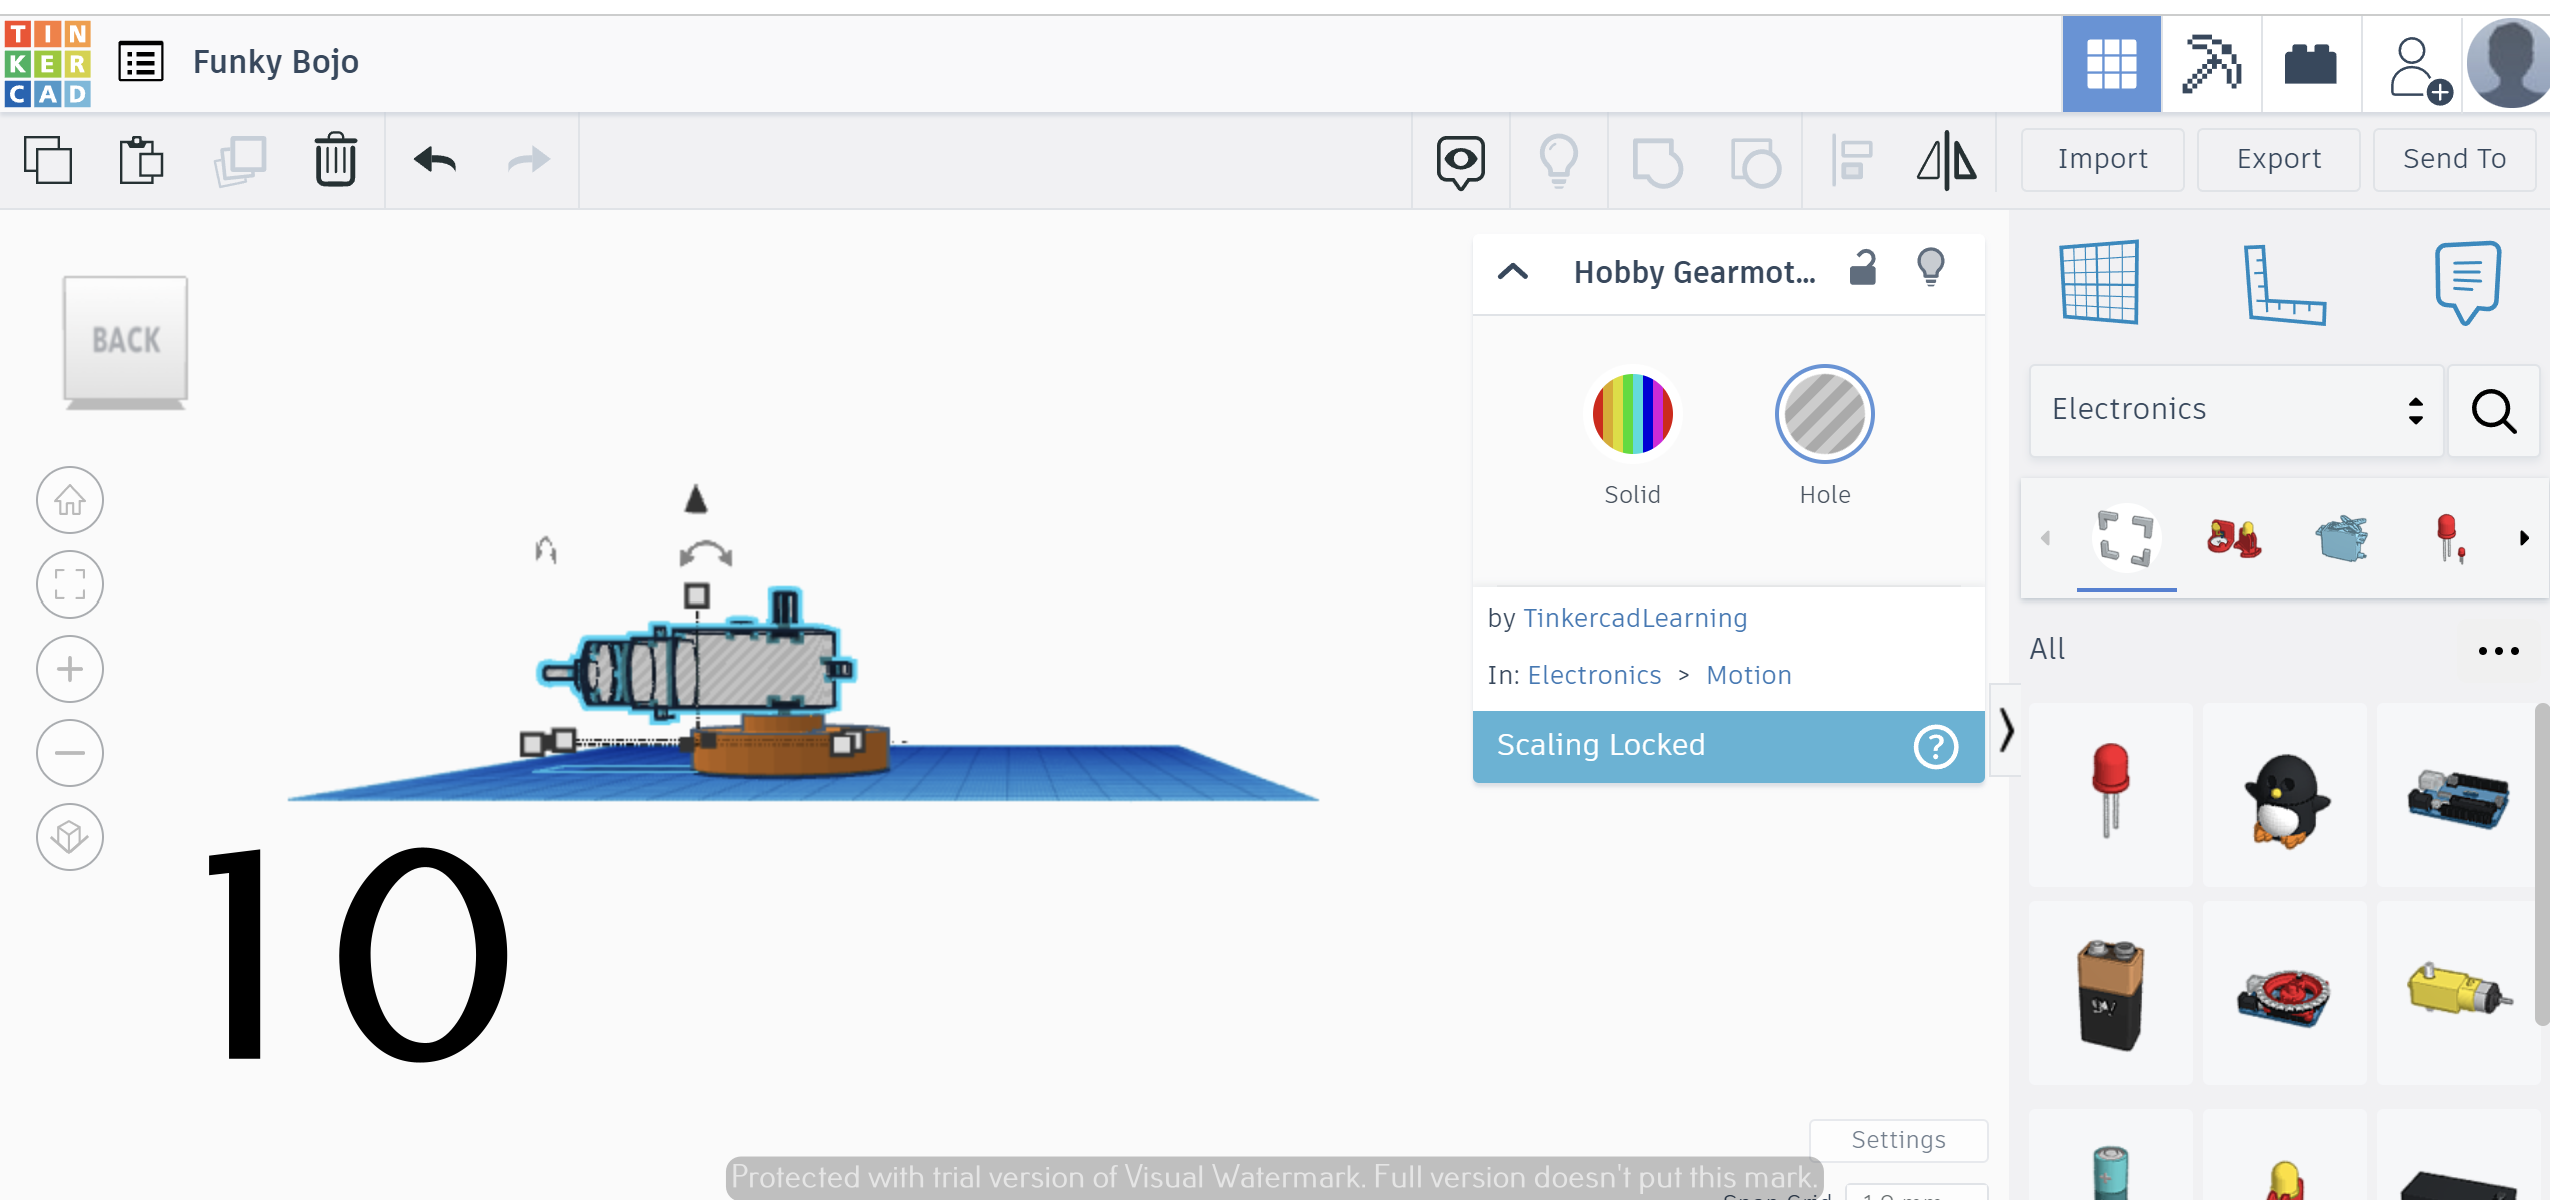This screenshot has width=2550, height=1200.
Task: Open the Workplane tool in the right panel
Action: [2100, 283]
